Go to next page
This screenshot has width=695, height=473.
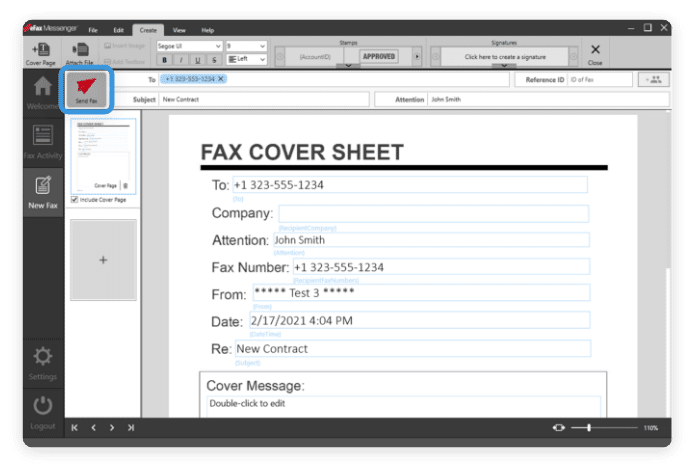[x=112, y=428]
